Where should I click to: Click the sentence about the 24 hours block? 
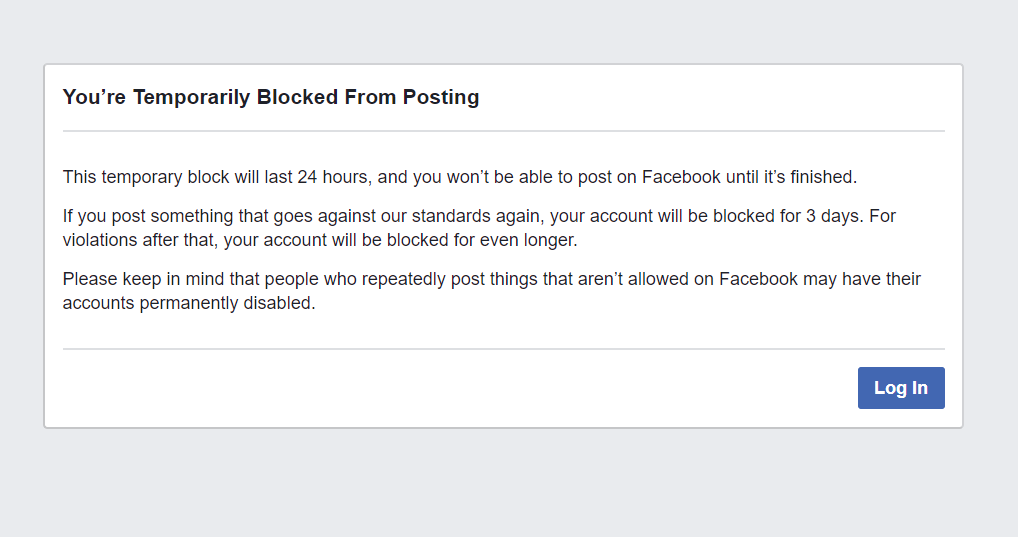pyautogui.click(x=459, y=177)
